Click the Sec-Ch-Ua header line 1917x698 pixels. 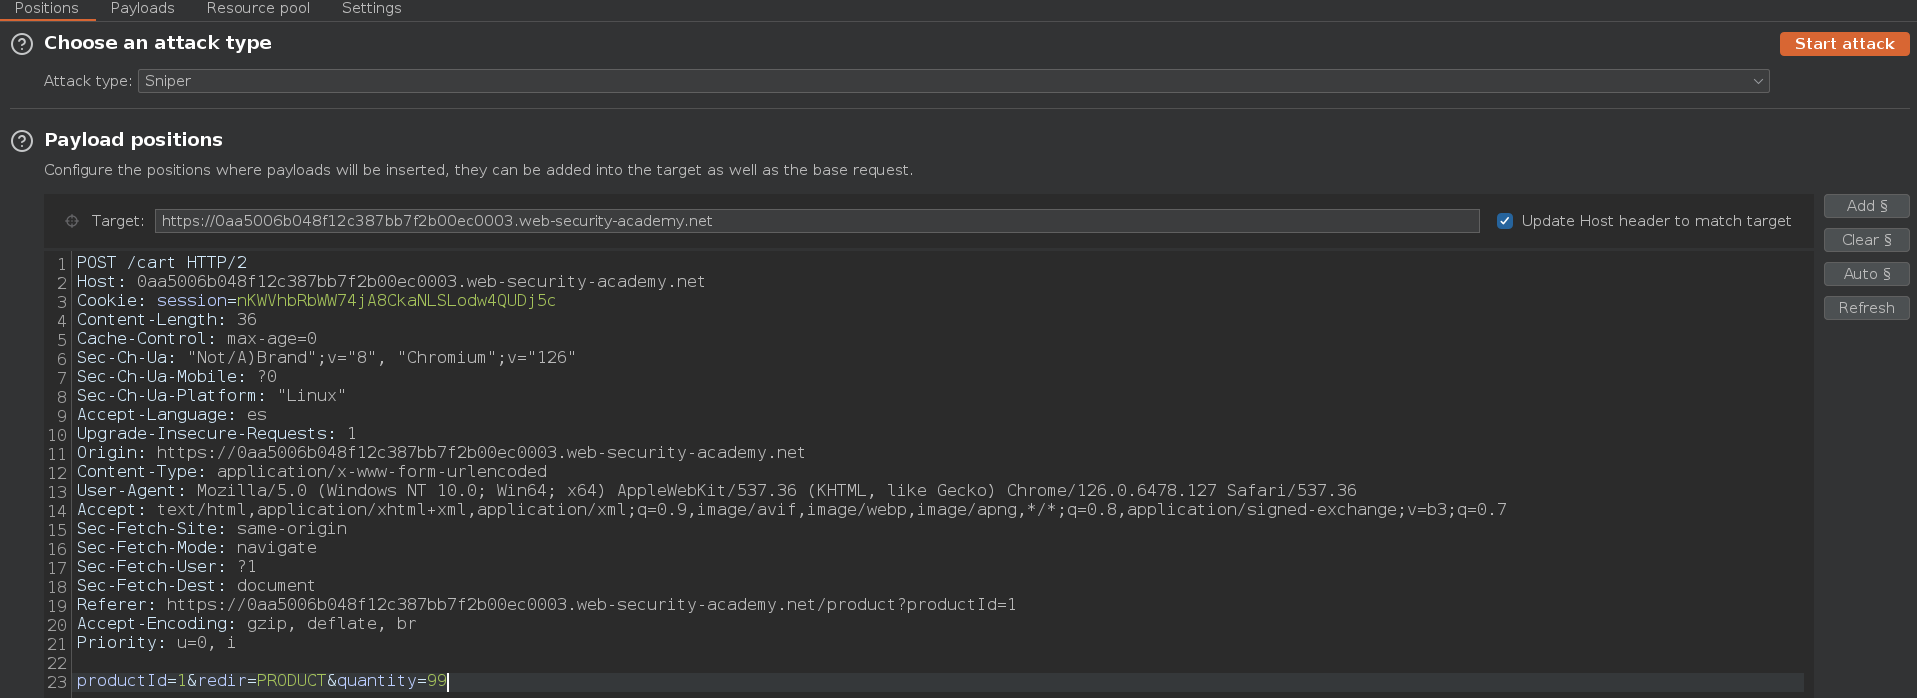click(x=326, y=358)
